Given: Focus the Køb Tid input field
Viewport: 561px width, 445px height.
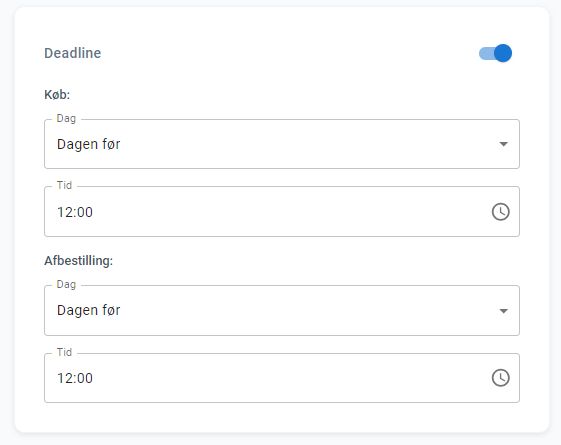Looking at the screenshot, I should (x=282, y=211).
